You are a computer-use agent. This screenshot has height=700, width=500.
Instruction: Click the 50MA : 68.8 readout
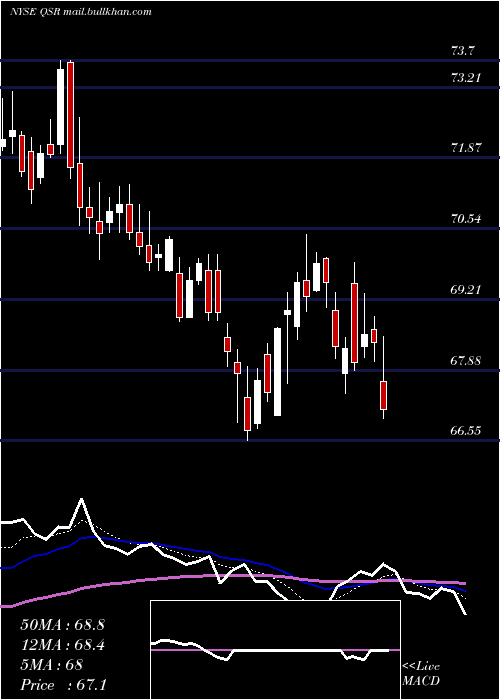(x=62, y=625)
